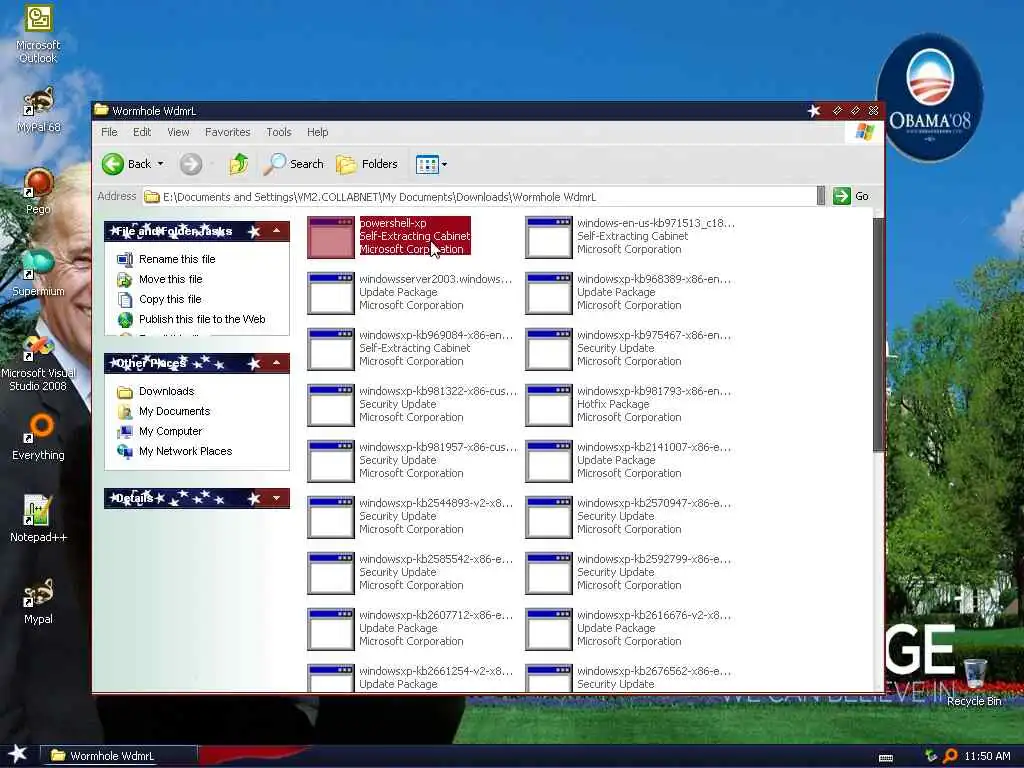Go to My Documents in Other Places
Screen dimensions: 1024x768
[x=174, y=411]
